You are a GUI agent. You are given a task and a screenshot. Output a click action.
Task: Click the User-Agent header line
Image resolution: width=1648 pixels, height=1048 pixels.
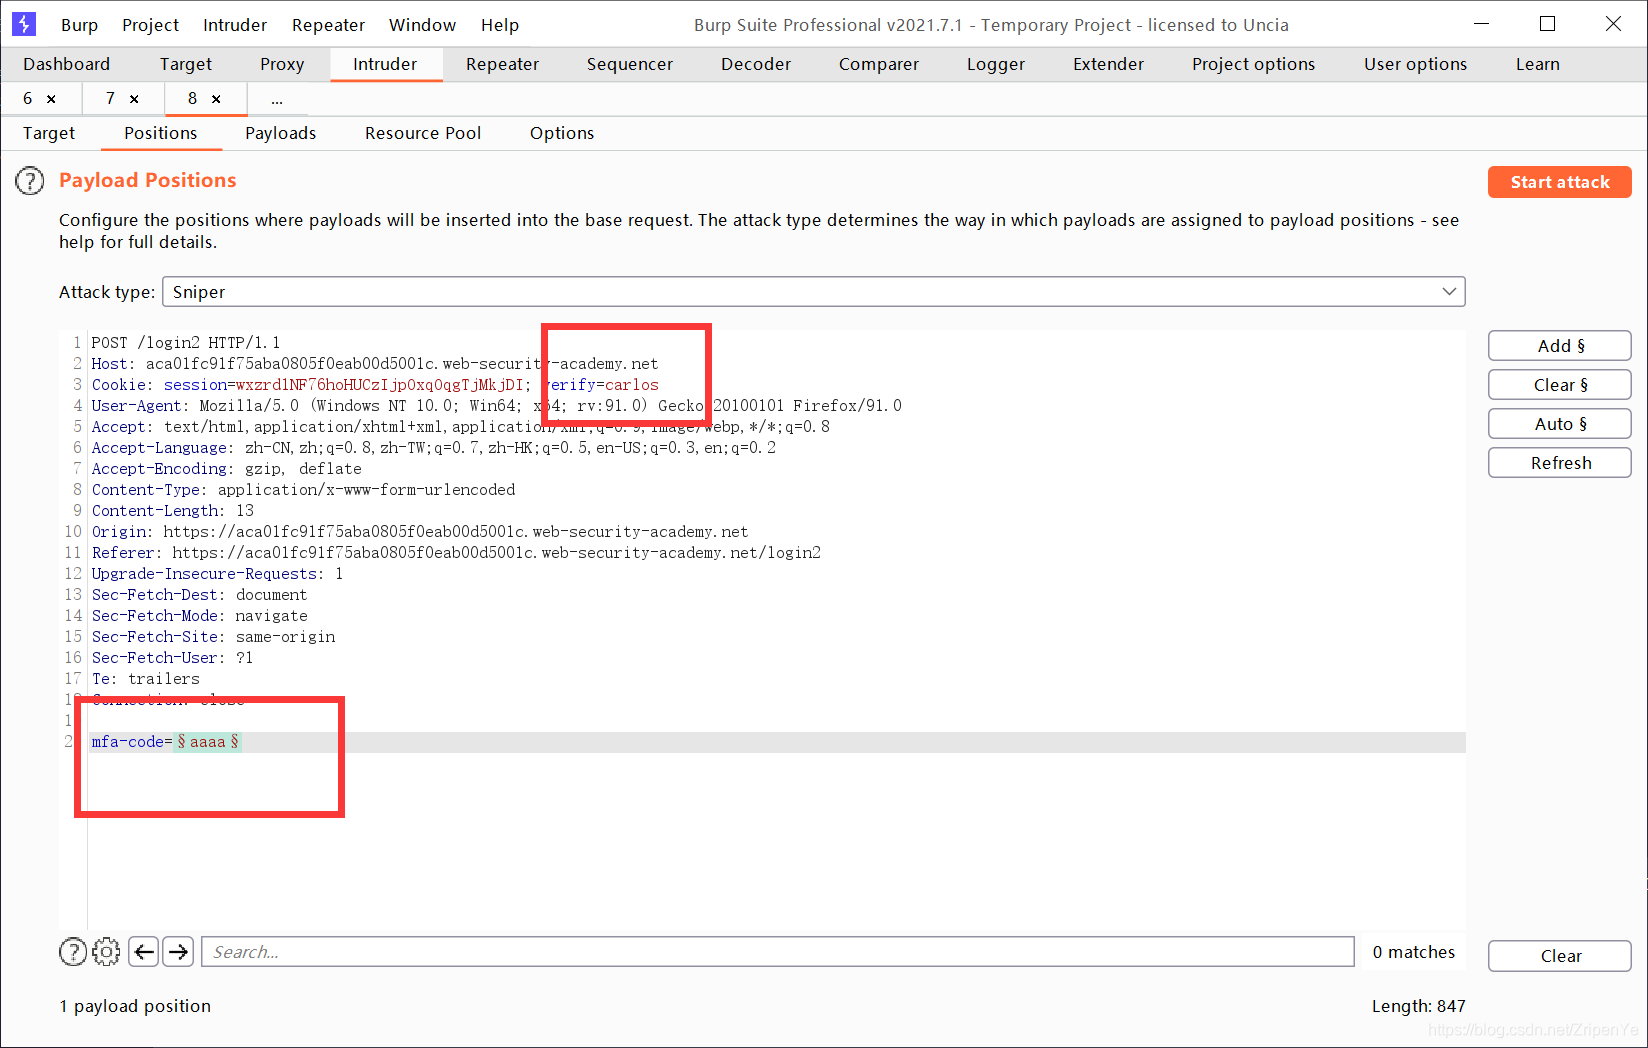[497, 406]
